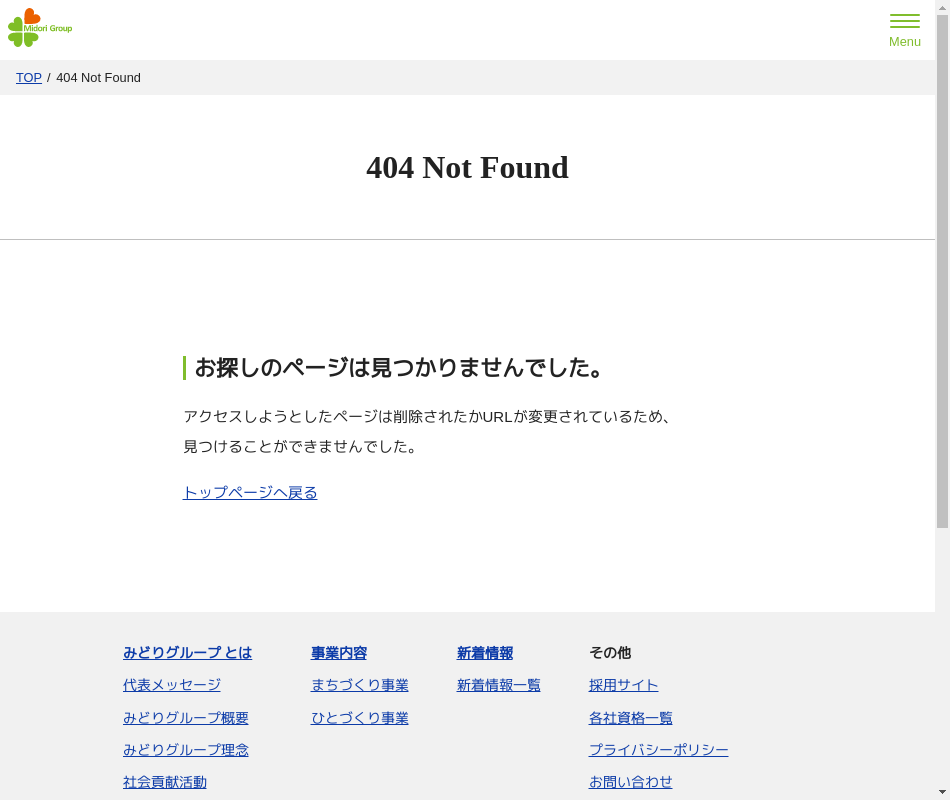Open お問い合わせ contact link
This screenshot has height=800, width=950.
tap(631, 782)
